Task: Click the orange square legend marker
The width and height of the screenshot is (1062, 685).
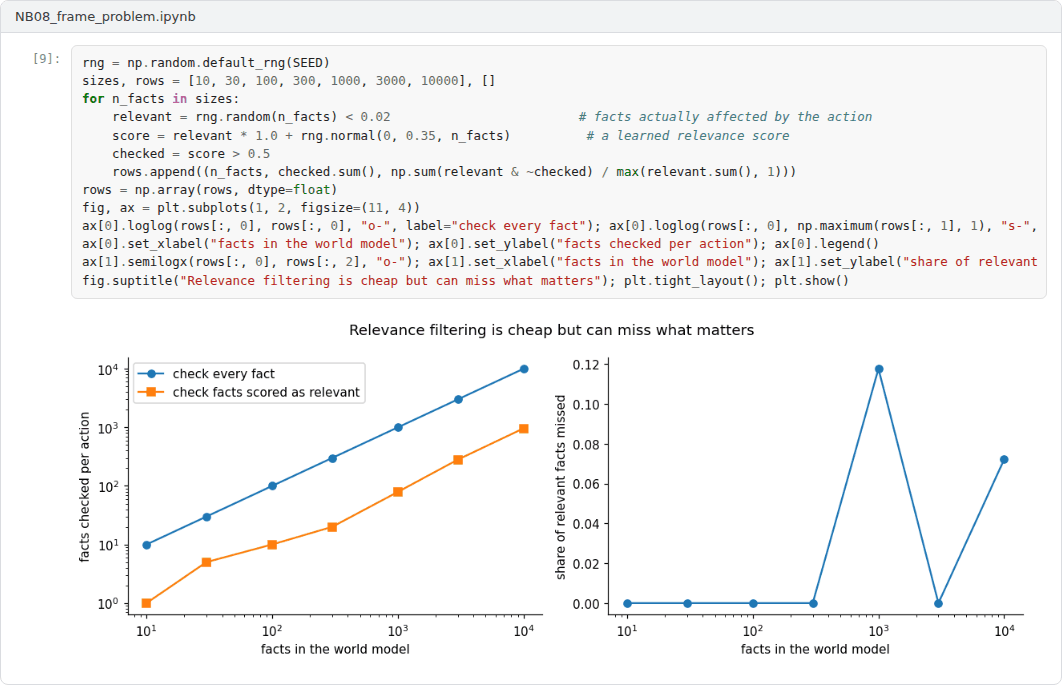Action: pyautogui.click(x=152, y=392)
